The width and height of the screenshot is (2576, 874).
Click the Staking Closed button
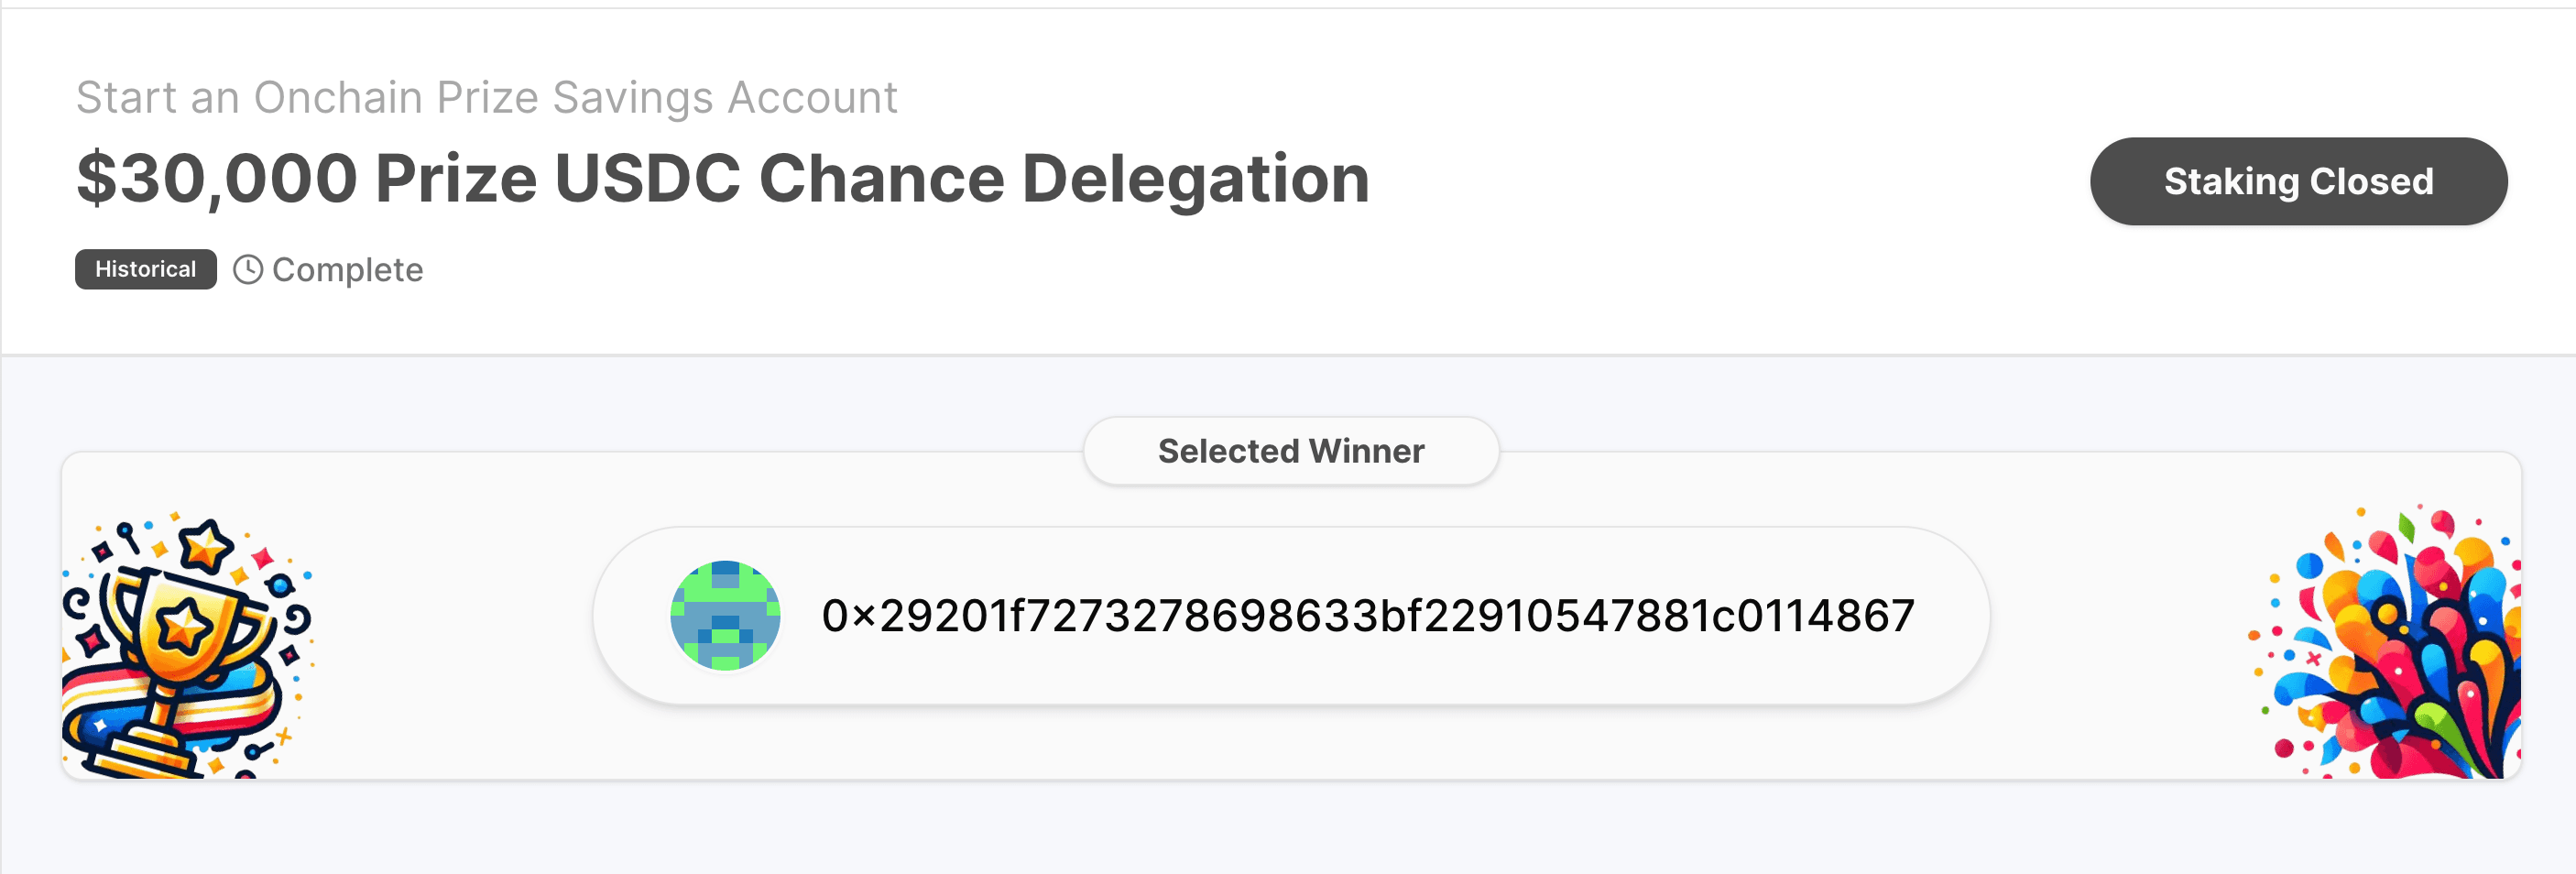(2298, 181)
